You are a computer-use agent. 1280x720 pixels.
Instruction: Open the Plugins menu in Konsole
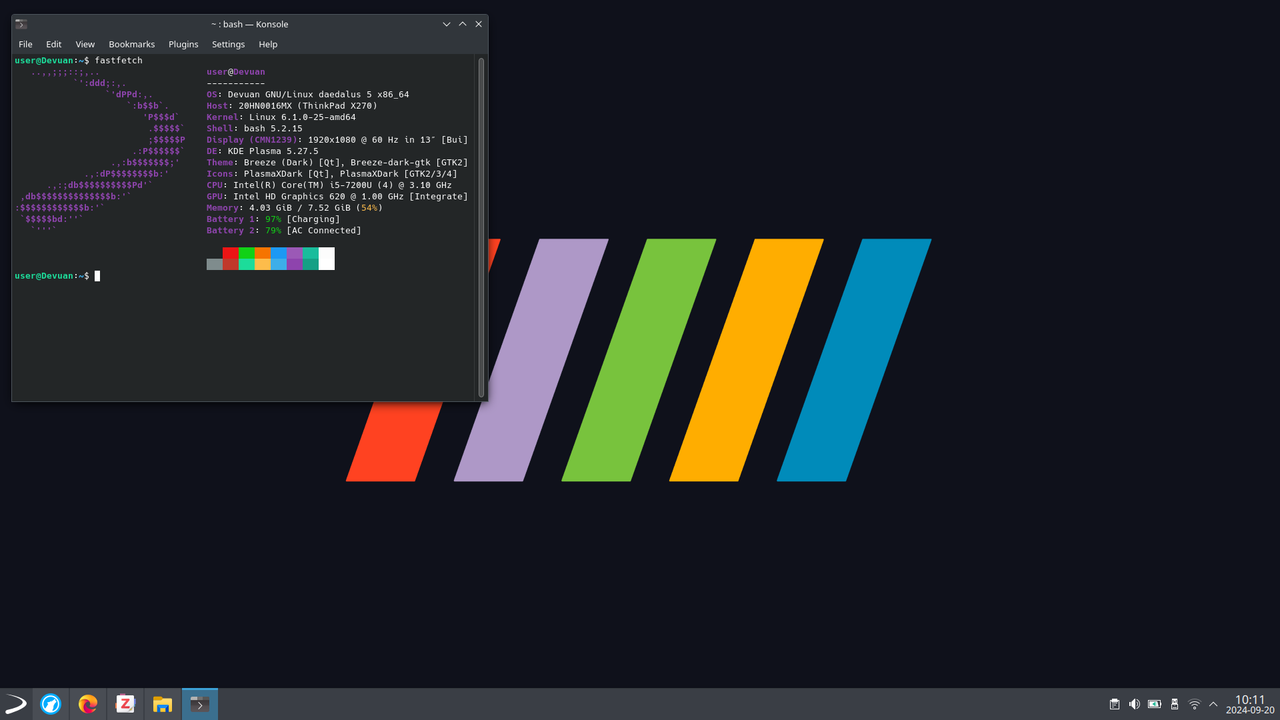click(x=183, y=44)
